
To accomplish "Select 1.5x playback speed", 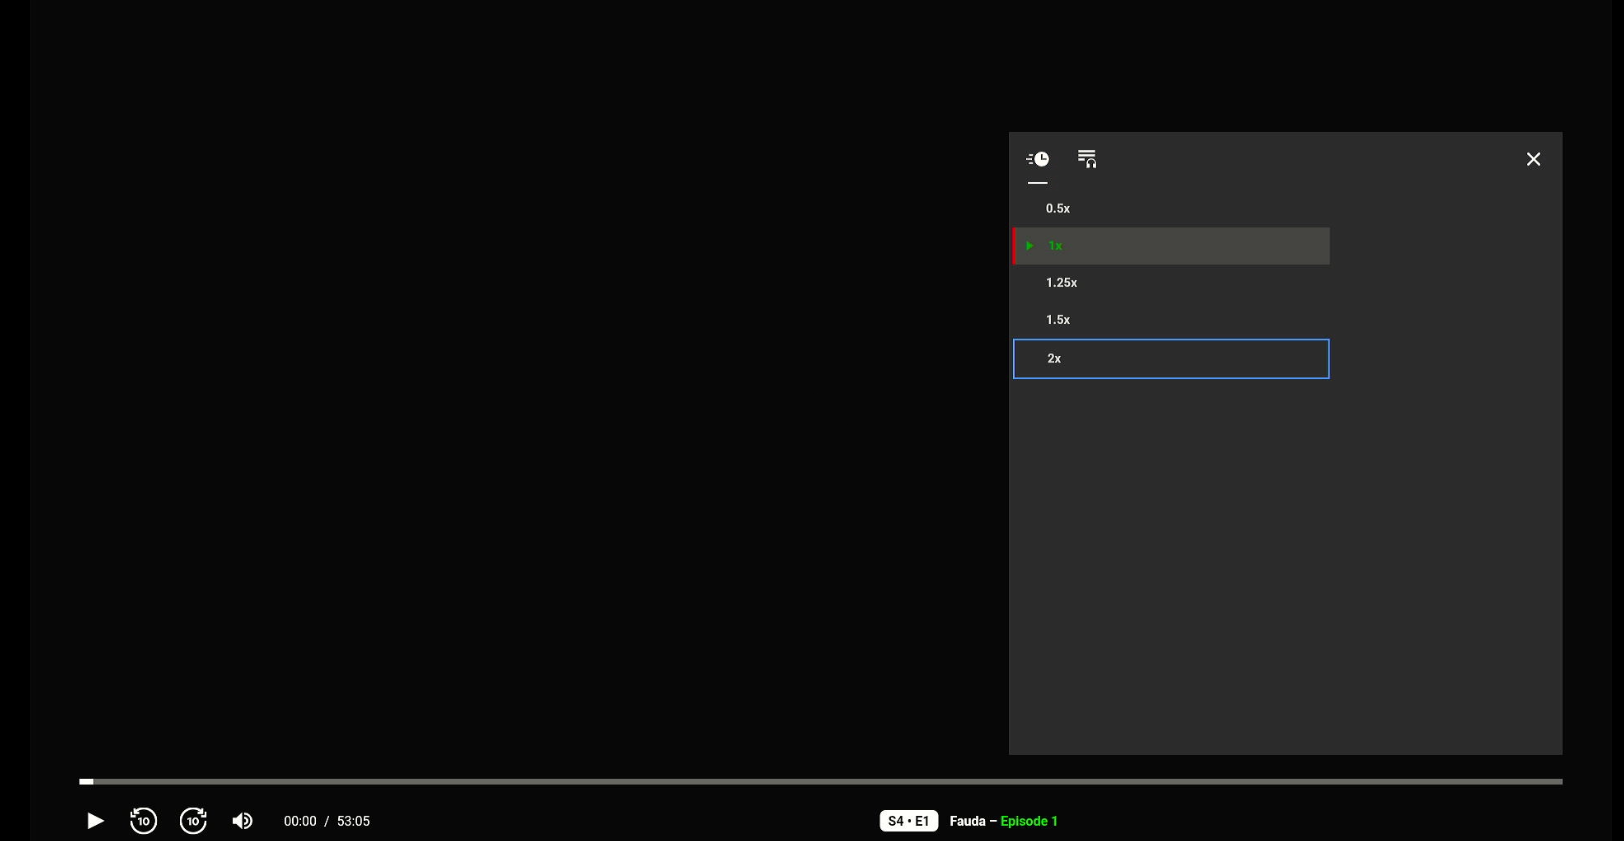I will pos(1171,320).
